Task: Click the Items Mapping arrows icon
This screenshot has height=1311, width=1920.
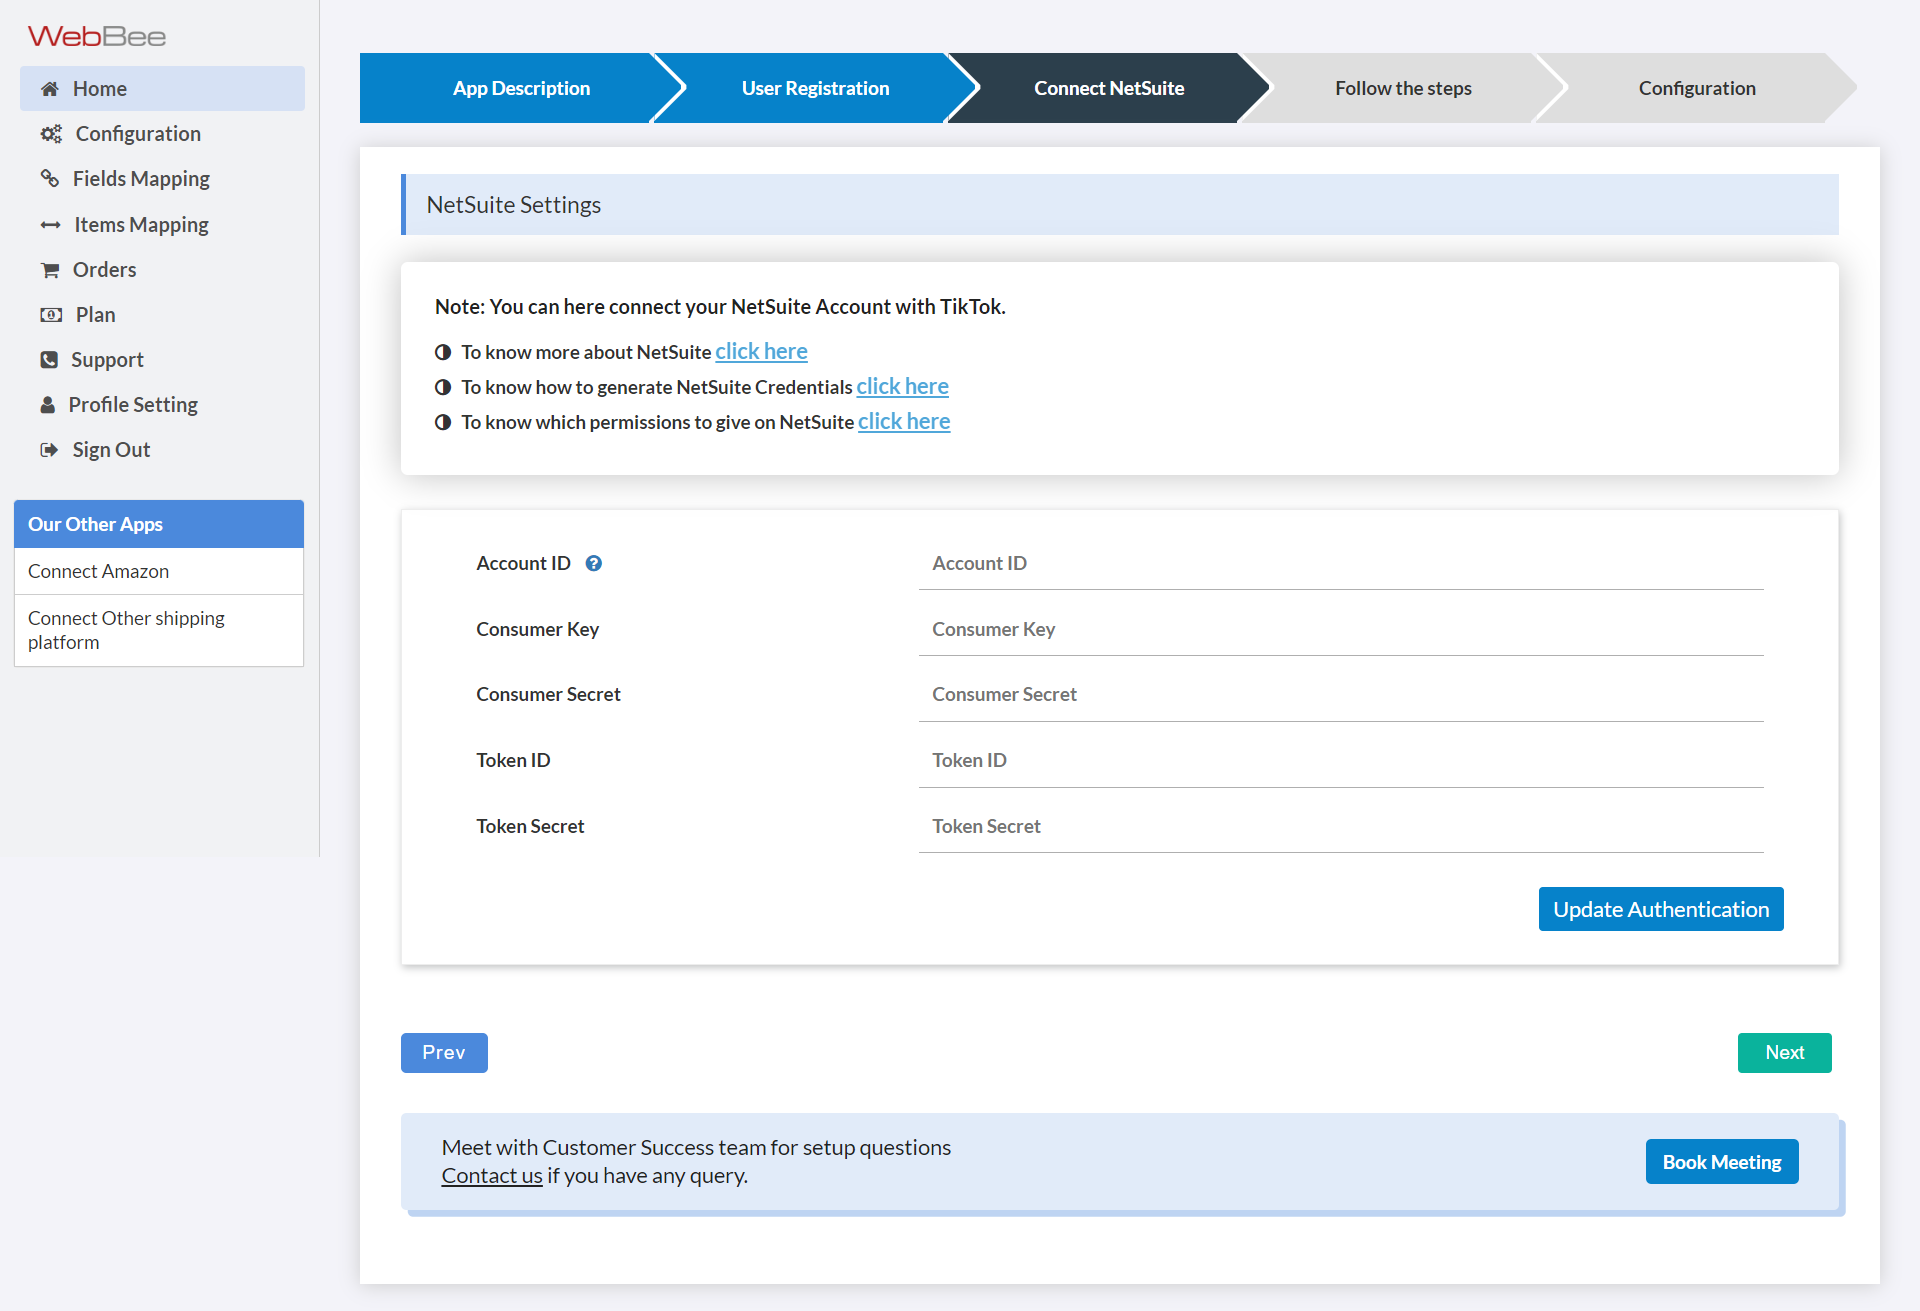Action: pyautogui.click(x=51, y=225)
